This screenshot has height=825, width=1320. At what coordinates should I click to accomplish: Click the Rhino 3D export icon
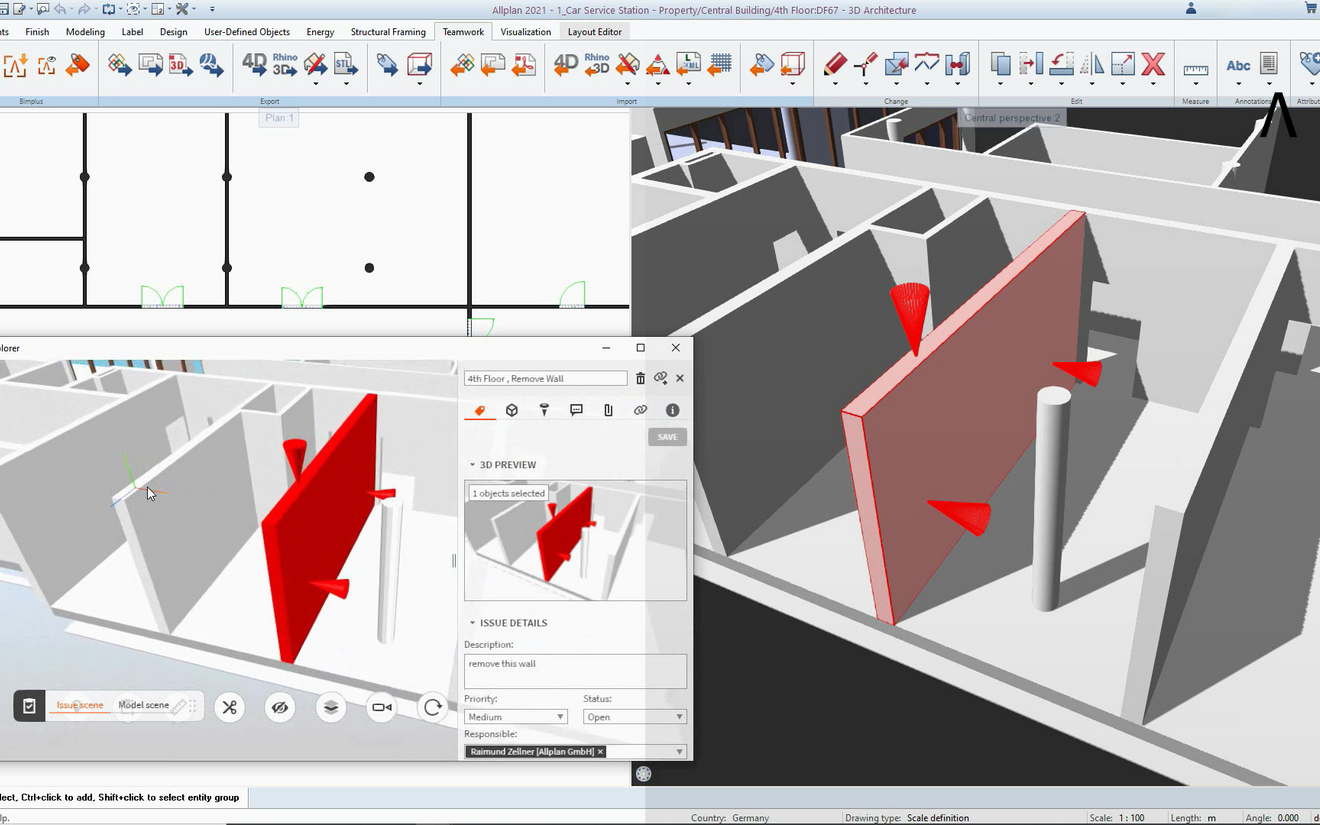[285, 65]
